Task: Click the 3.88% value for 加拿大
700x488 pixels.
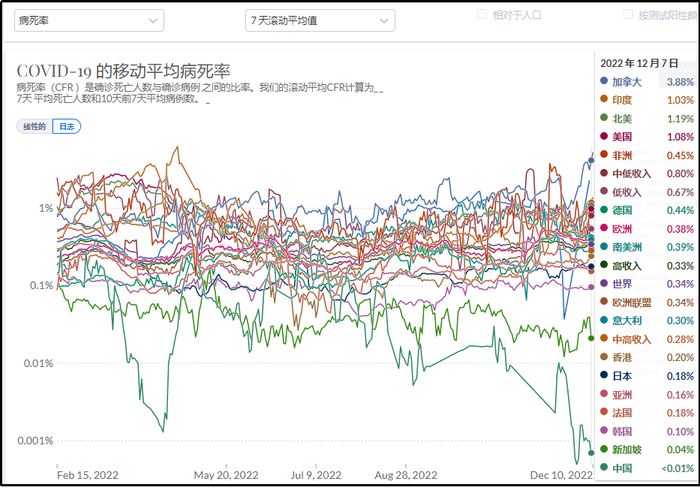Action: pos(680,82)
